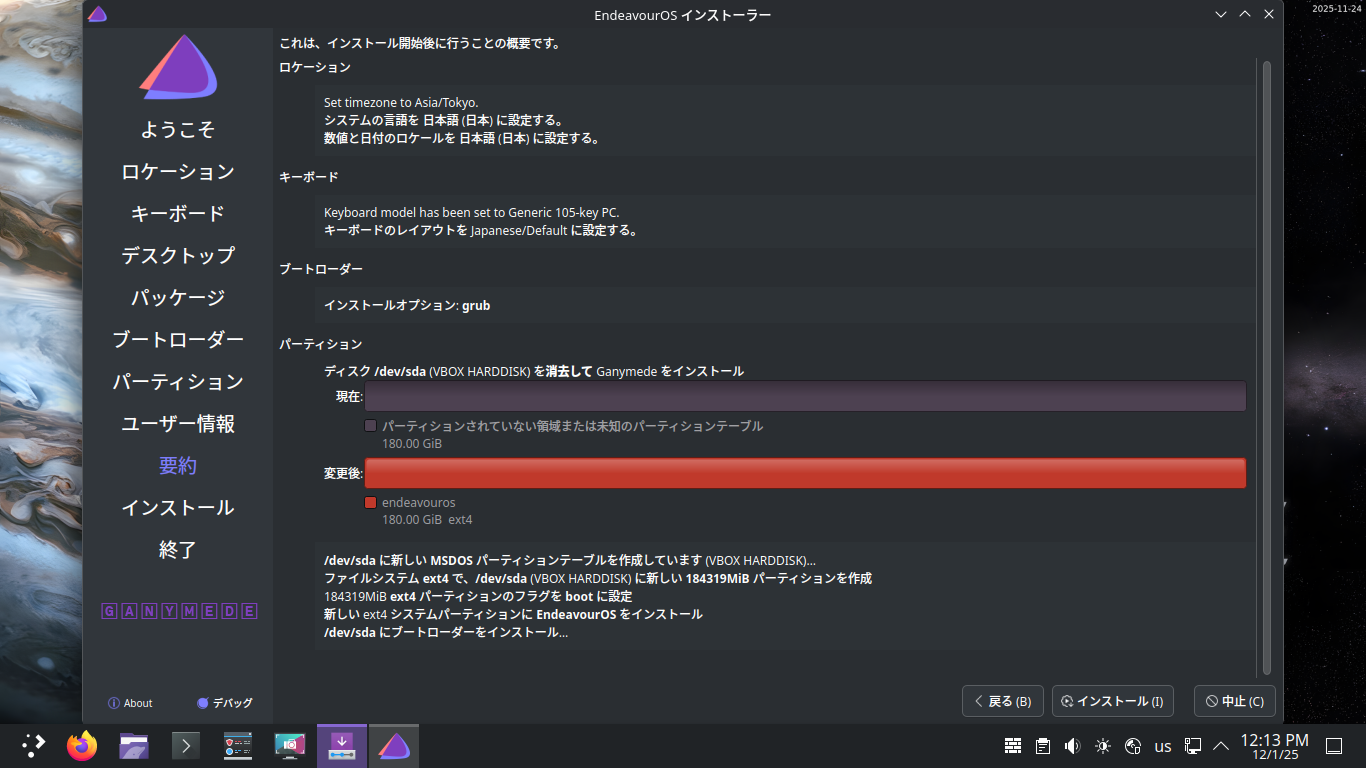Switch to the purple download-arrow taskbar app
This screenshot has height=768, width=1366.
tap(342, 746)
